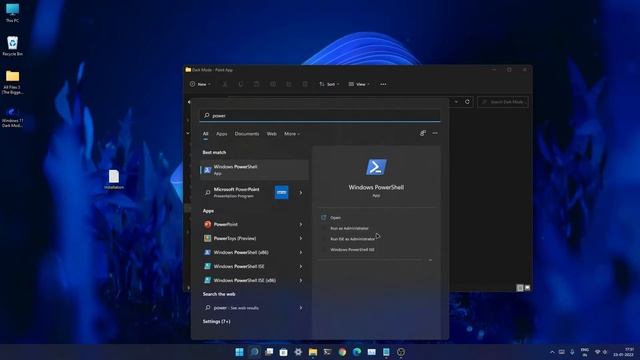Switch to details view in Explorer status bar
640x360 pixels.
(x=520, y=288)
